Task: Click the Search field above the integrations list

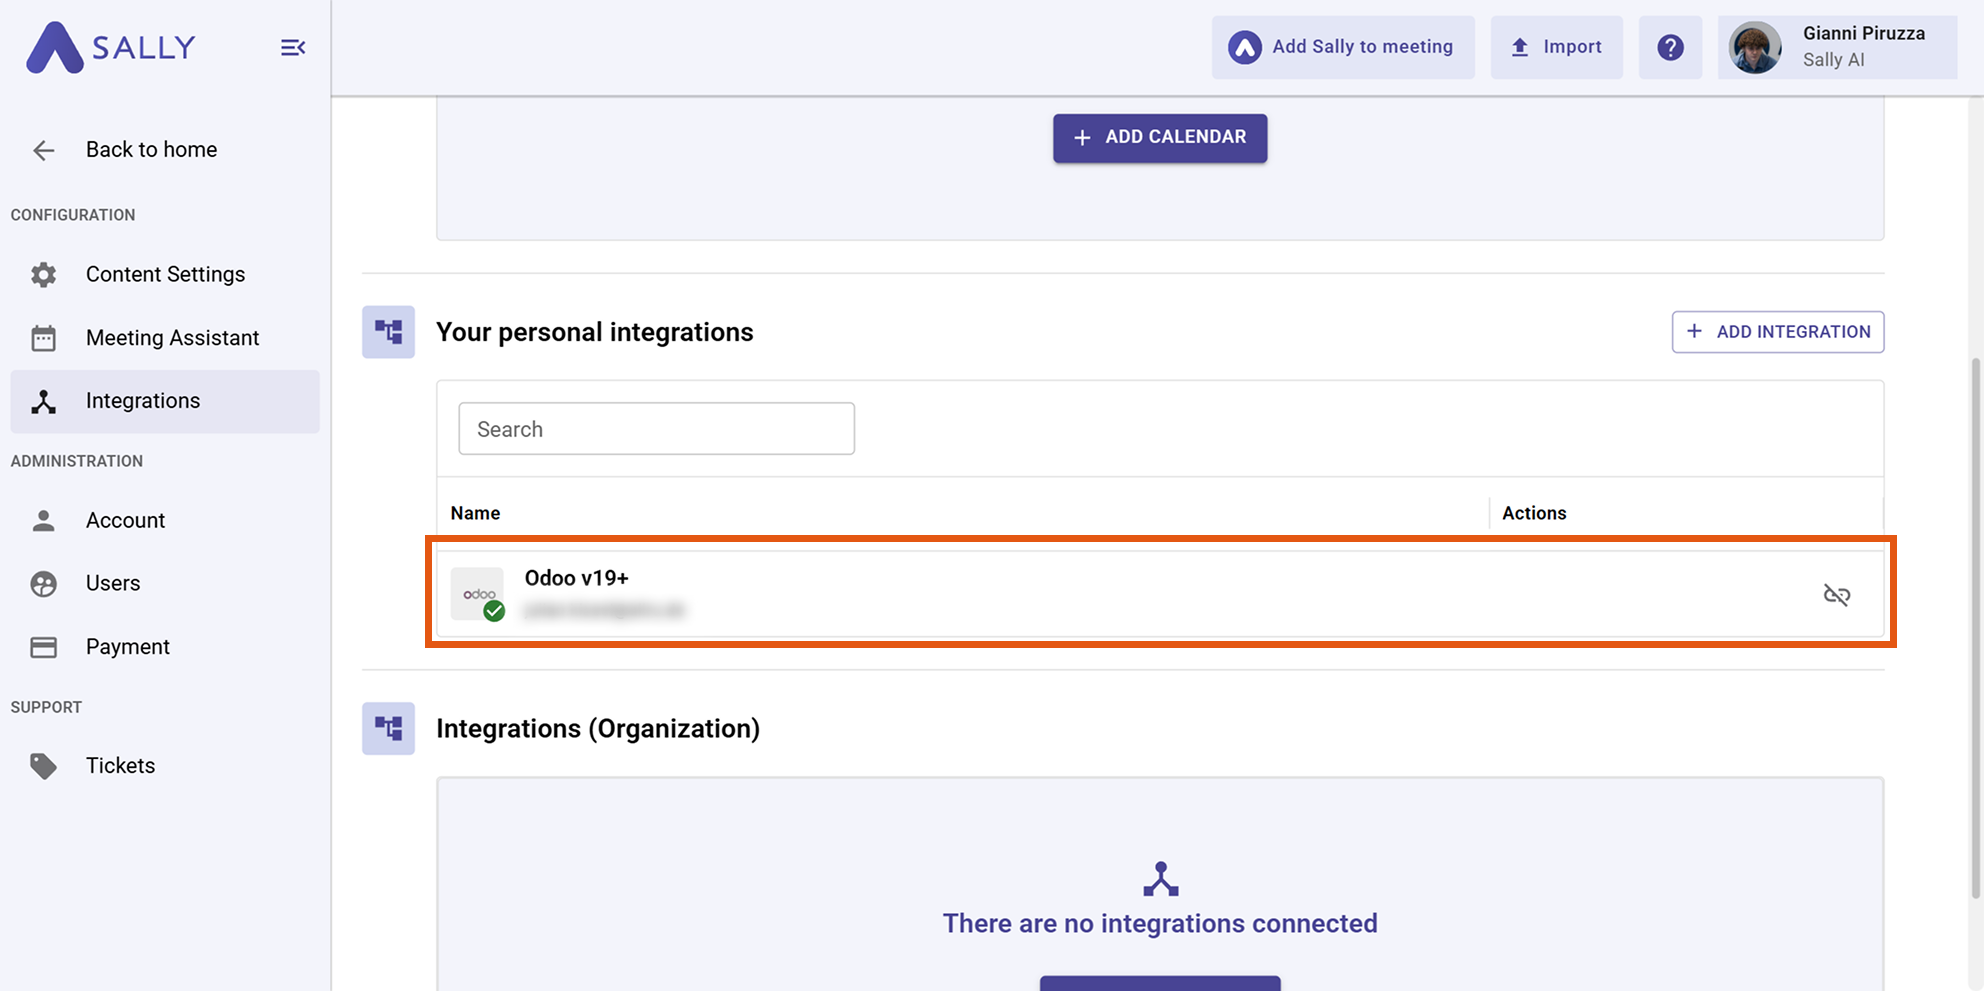Action: pyautogui.click(x=656, y=428)
